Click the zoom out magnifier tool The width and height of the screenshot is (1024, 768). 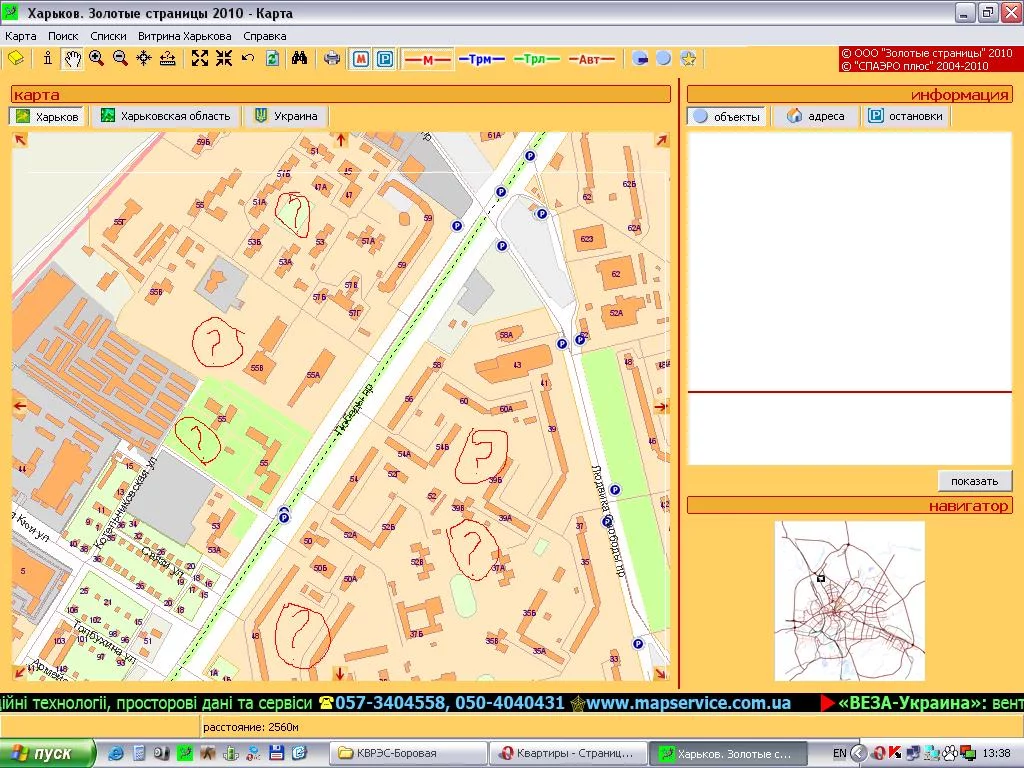click(120, 59)
